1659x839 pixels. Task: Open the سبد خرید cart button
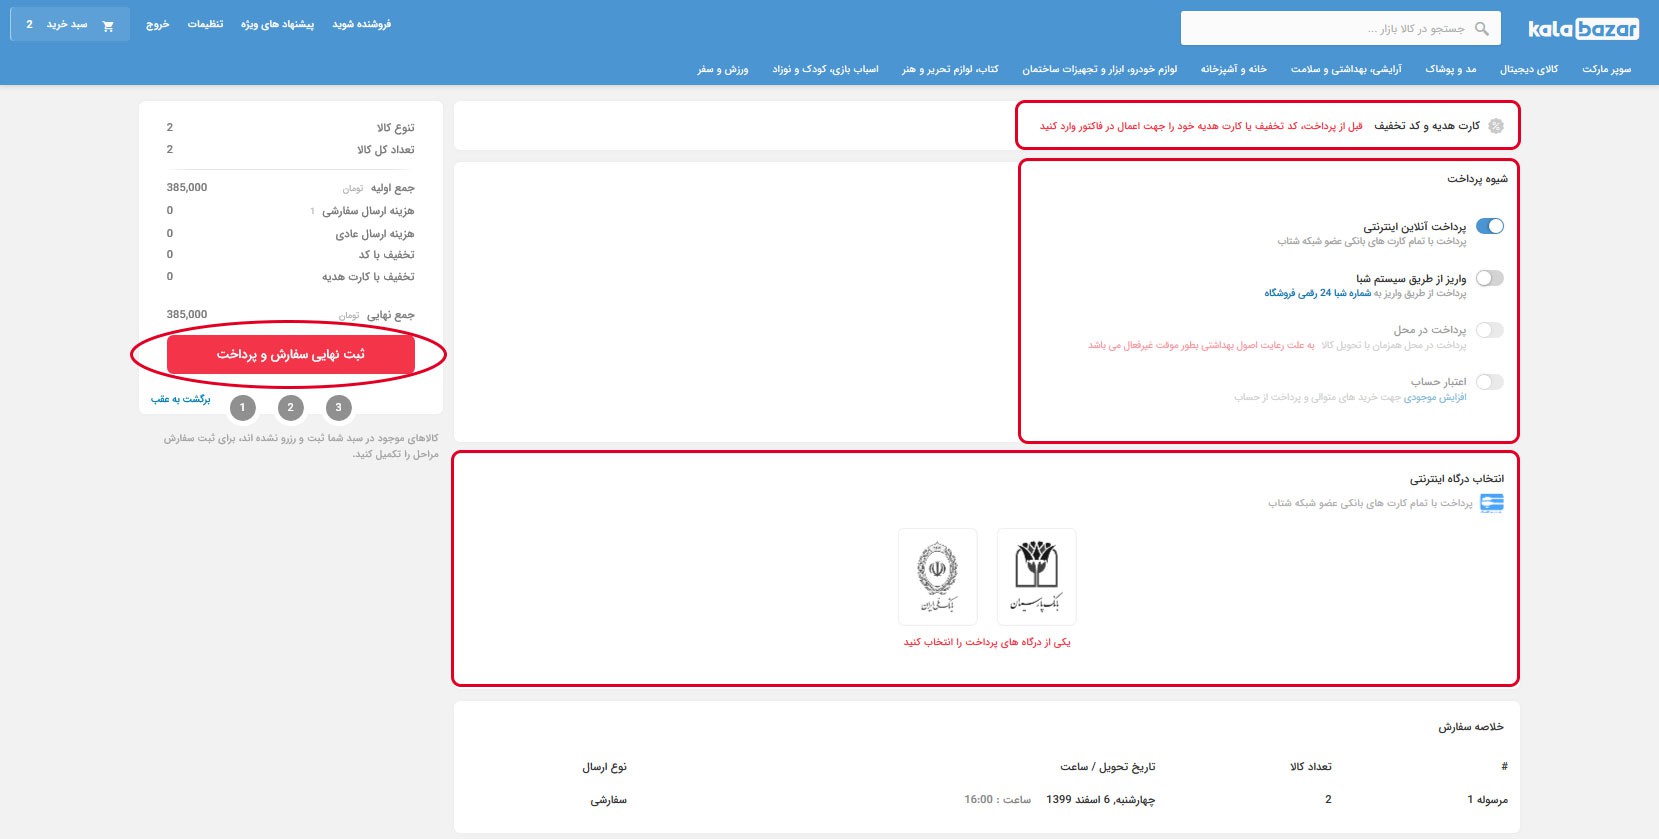pos(70,24)
